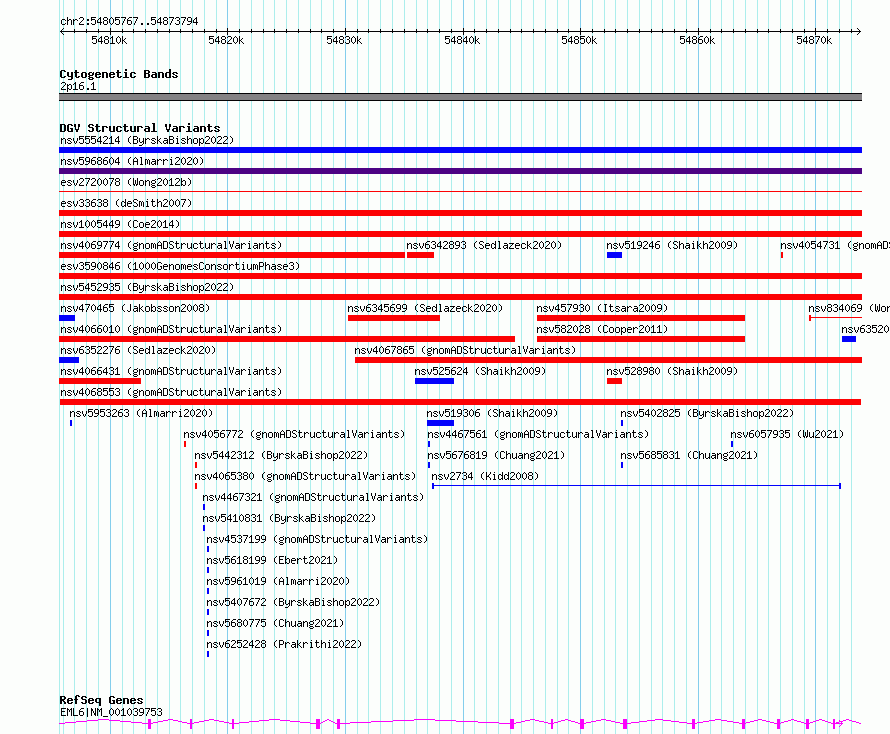Open esv2720078 (Wong2012b) variant label
This screenshot has width=890, height=734.
point(126,182)
